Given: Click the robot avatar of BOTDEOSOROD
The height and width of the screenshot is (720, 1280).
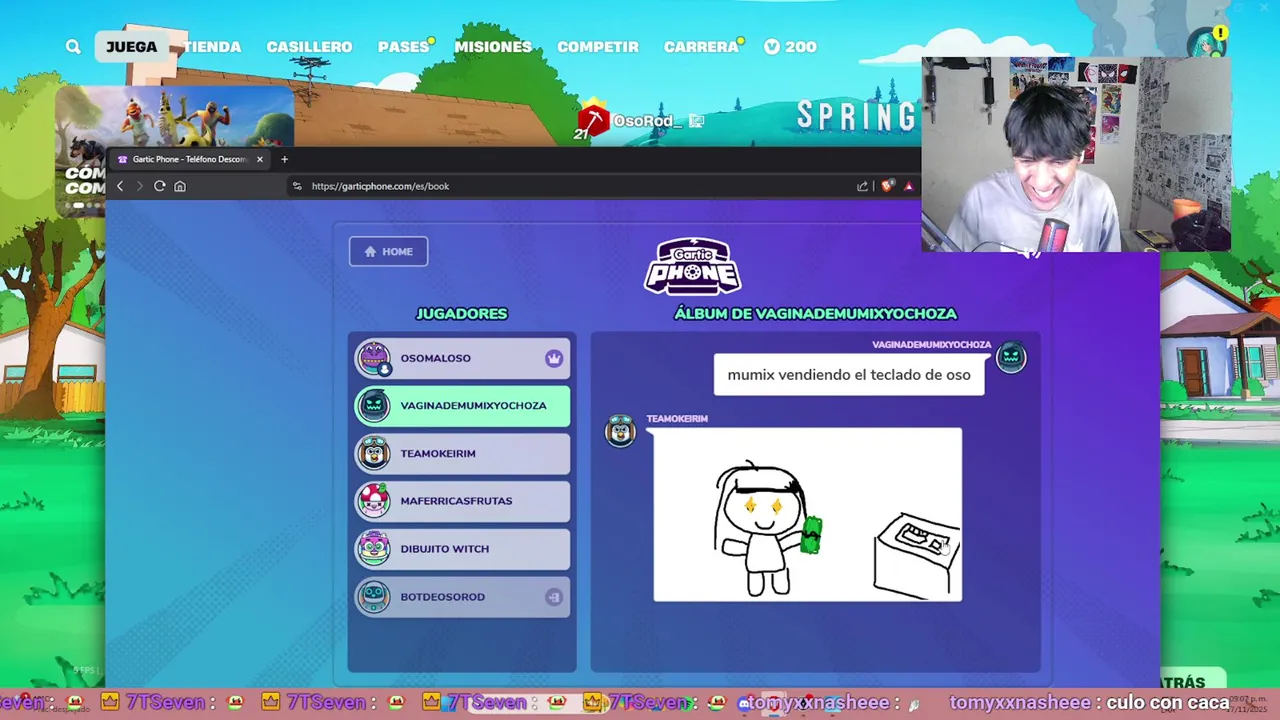Looking at the screenshot, I should click(x=374, y=597).
